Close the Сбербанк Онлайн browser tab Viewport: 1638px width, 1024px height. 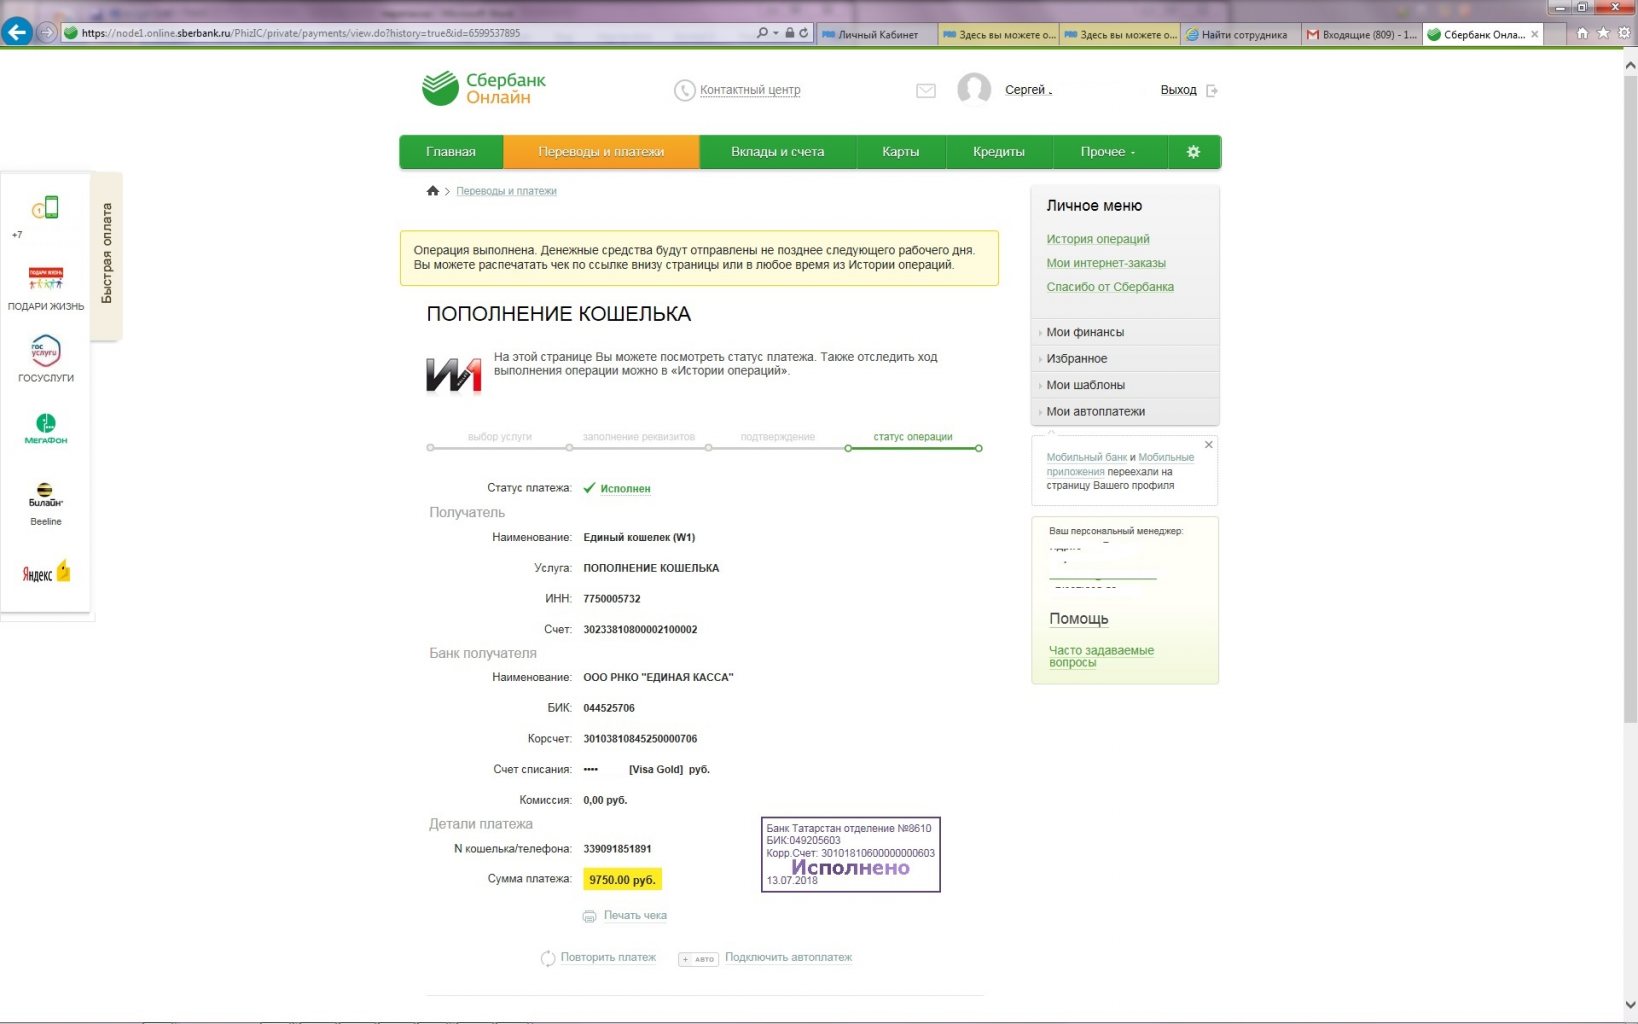[x=1535, y=34]
